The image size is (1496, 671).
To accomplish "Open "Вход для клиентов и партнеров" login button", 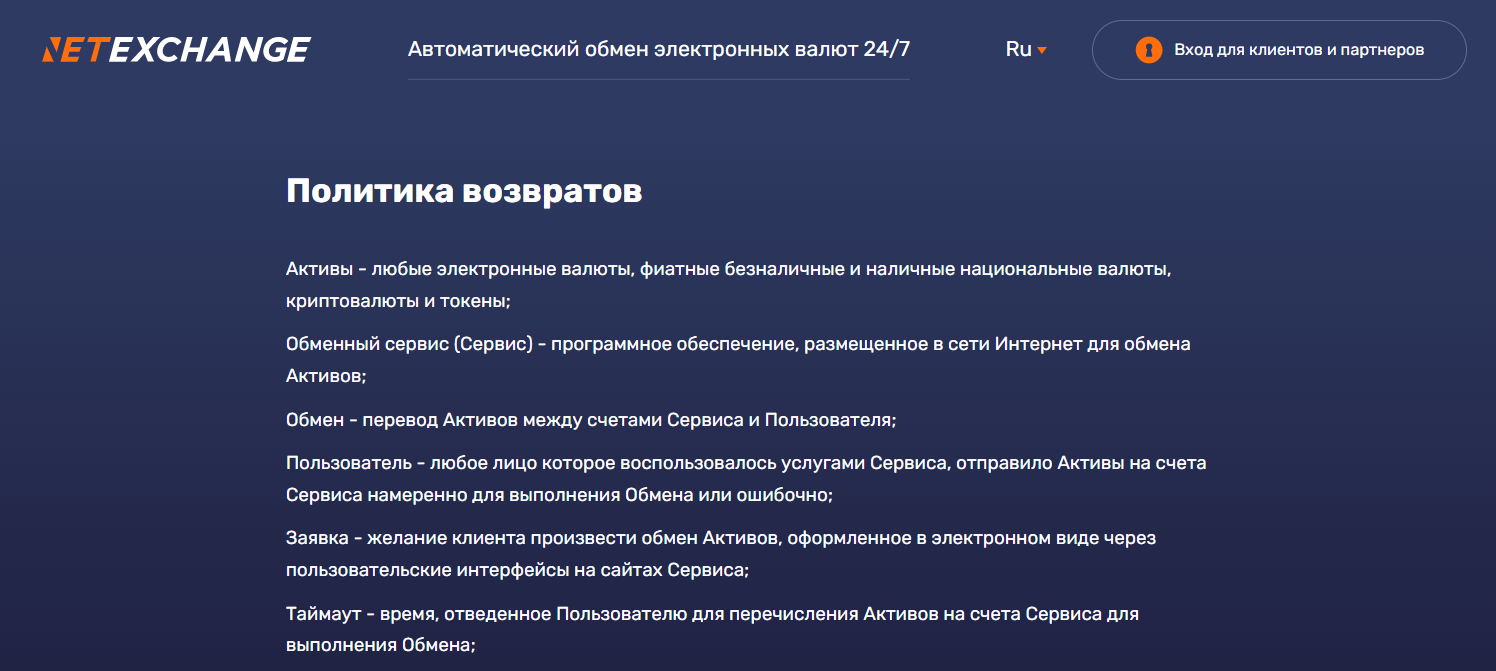I will click(x=1279, y=50).
